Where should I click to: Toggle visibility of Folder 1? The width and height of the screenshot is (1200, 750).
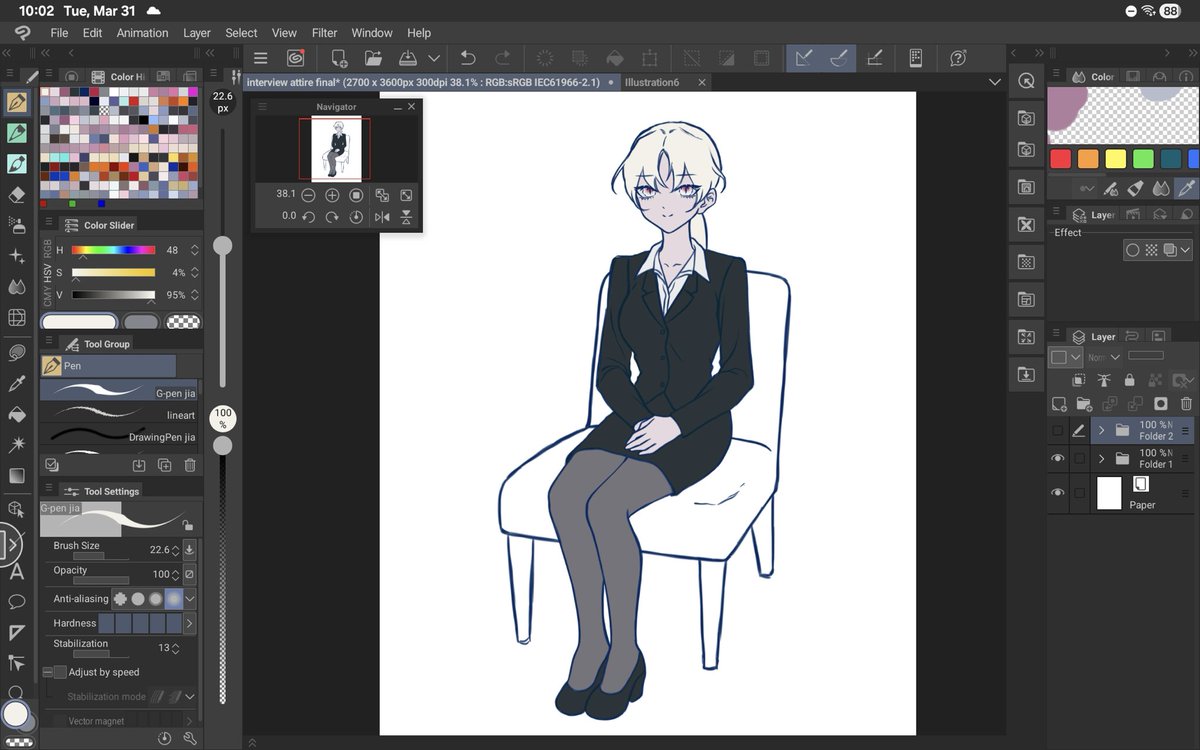coord(1058,459)
